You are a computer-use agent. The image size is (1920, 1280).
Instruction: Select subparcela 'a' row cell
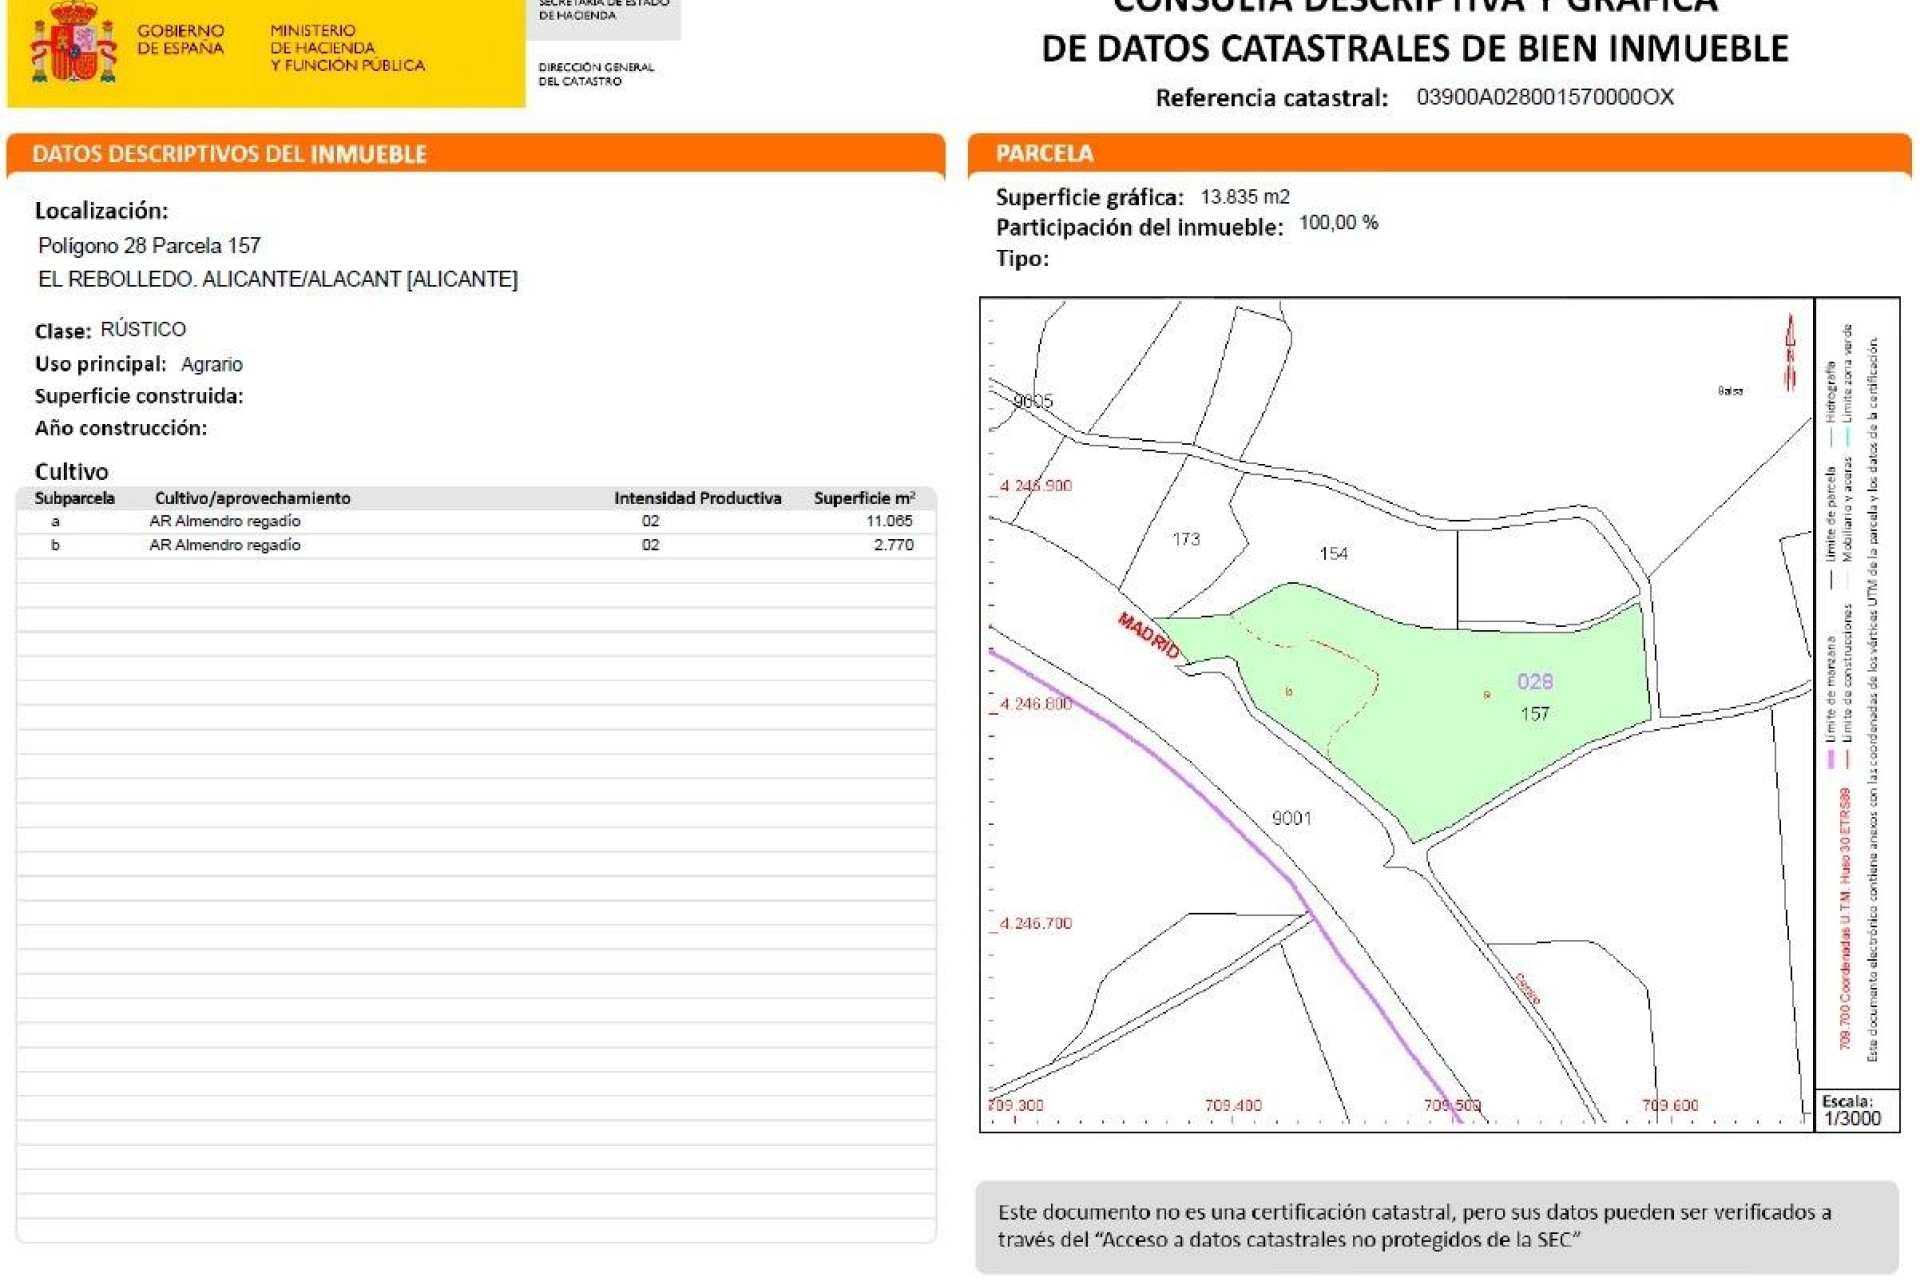click(x=56, y=521)
